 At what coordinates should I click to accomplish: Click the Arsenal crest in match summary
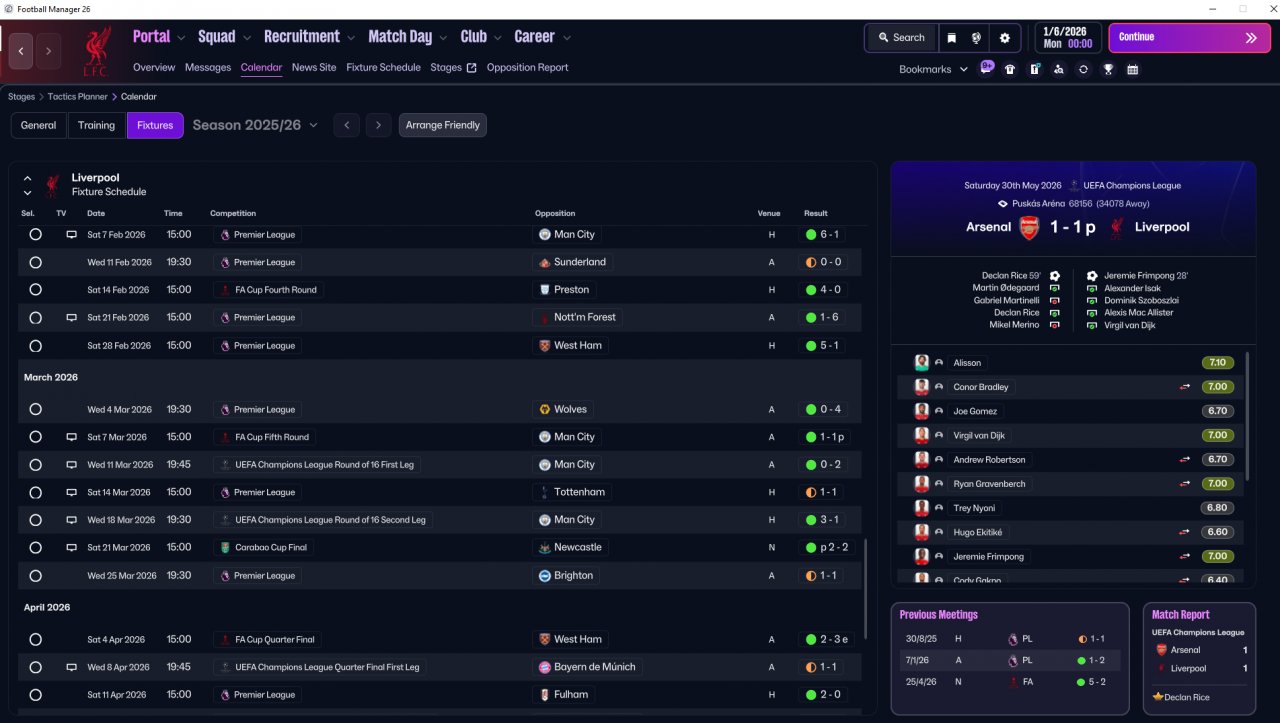coord(1029,227)
